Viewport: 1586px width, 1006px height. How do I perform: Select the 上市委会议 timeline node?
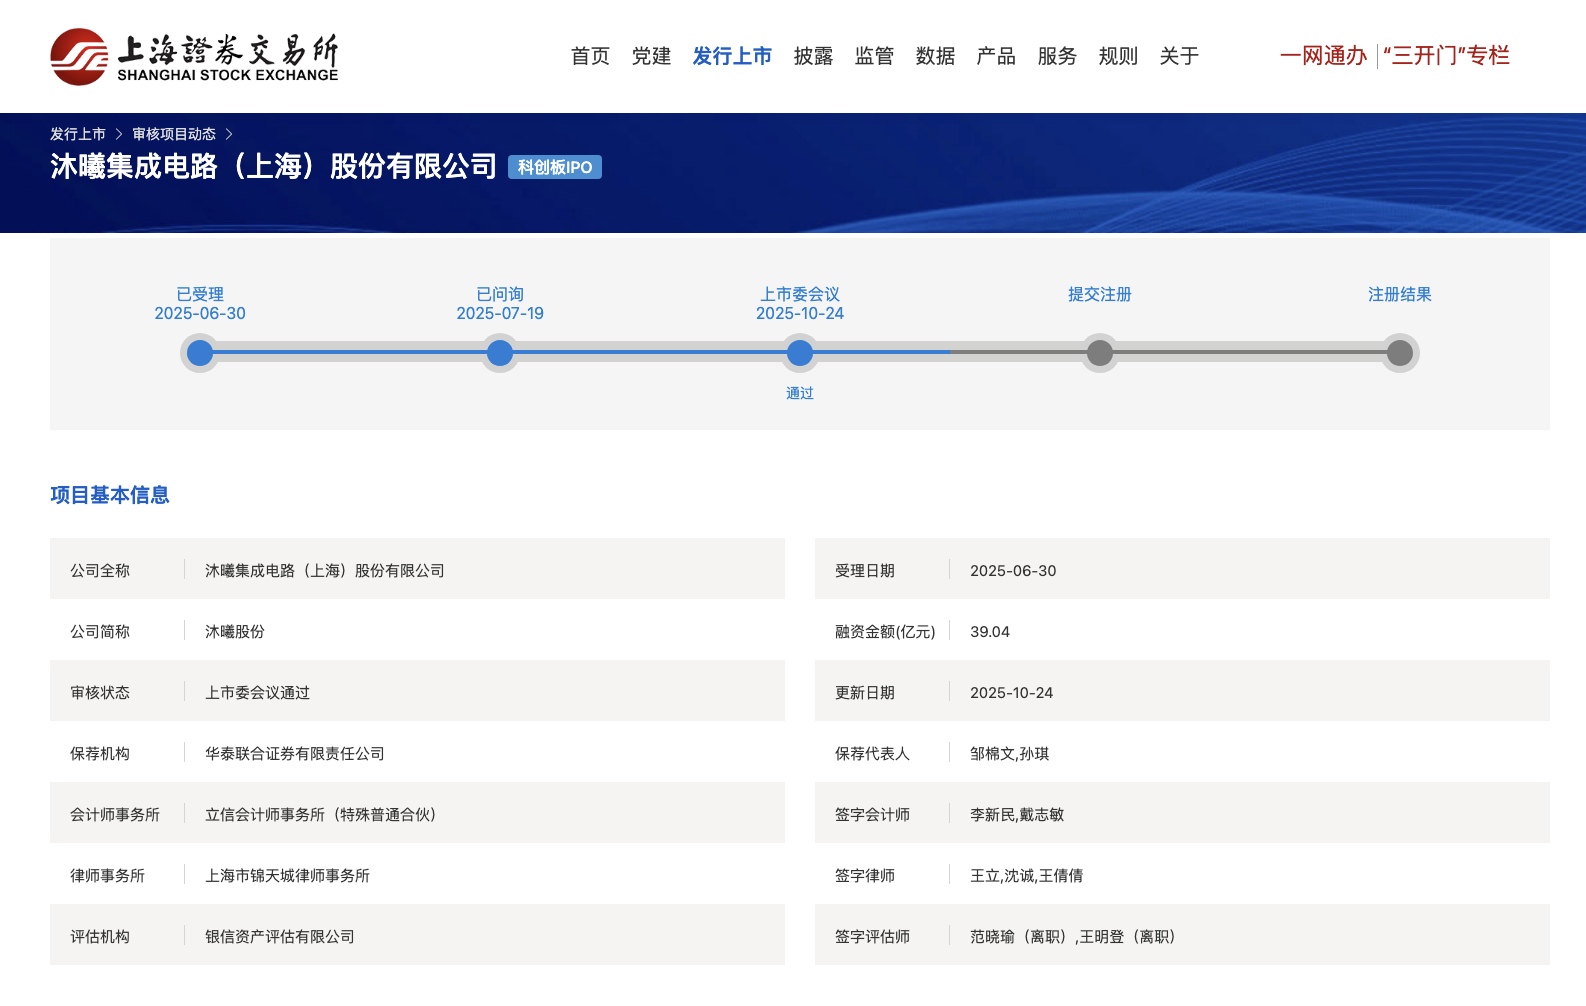point(800,353)
